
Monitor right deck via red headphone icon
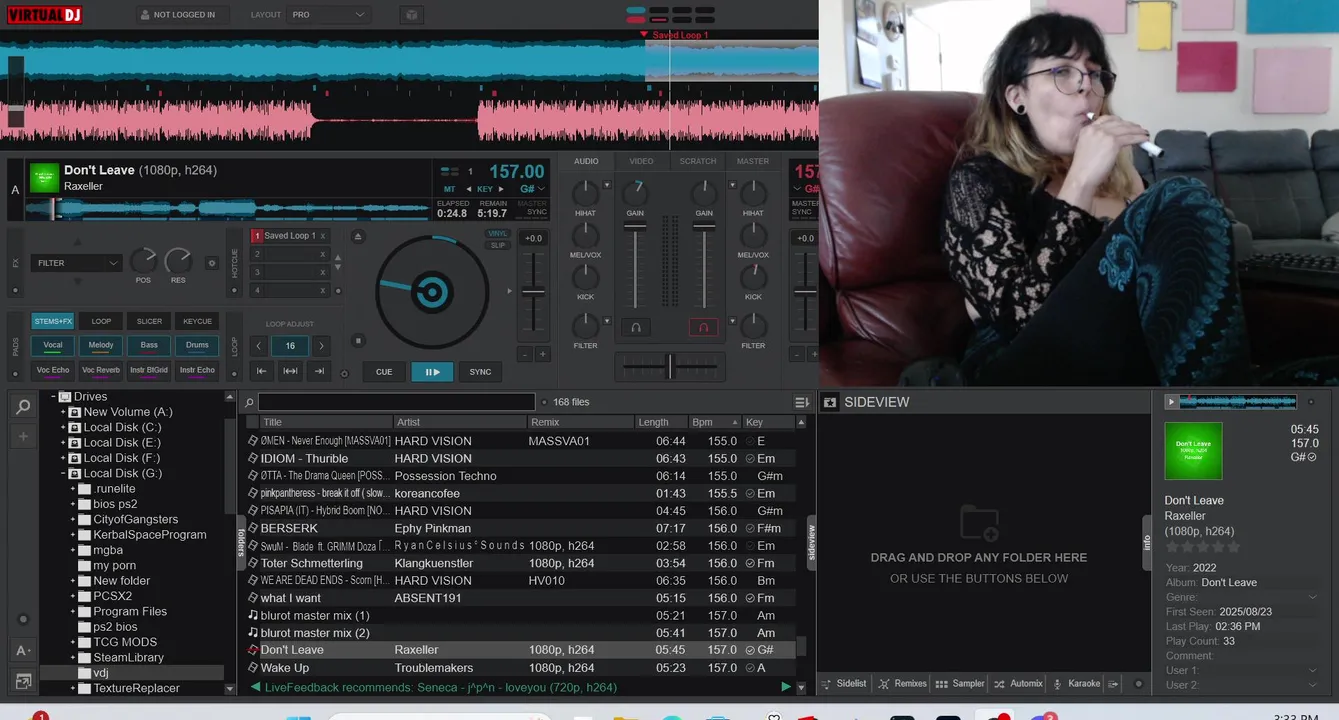click(703, 327)
